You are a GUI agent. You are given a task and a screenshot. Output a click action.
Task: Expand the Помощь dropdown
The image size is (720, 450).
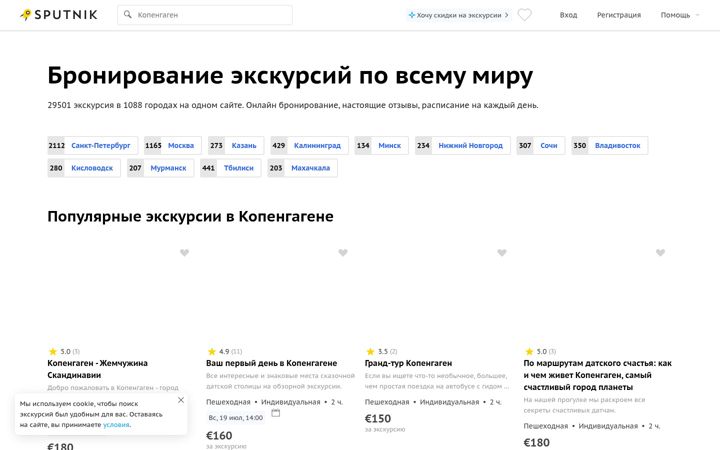pos(680,15)
